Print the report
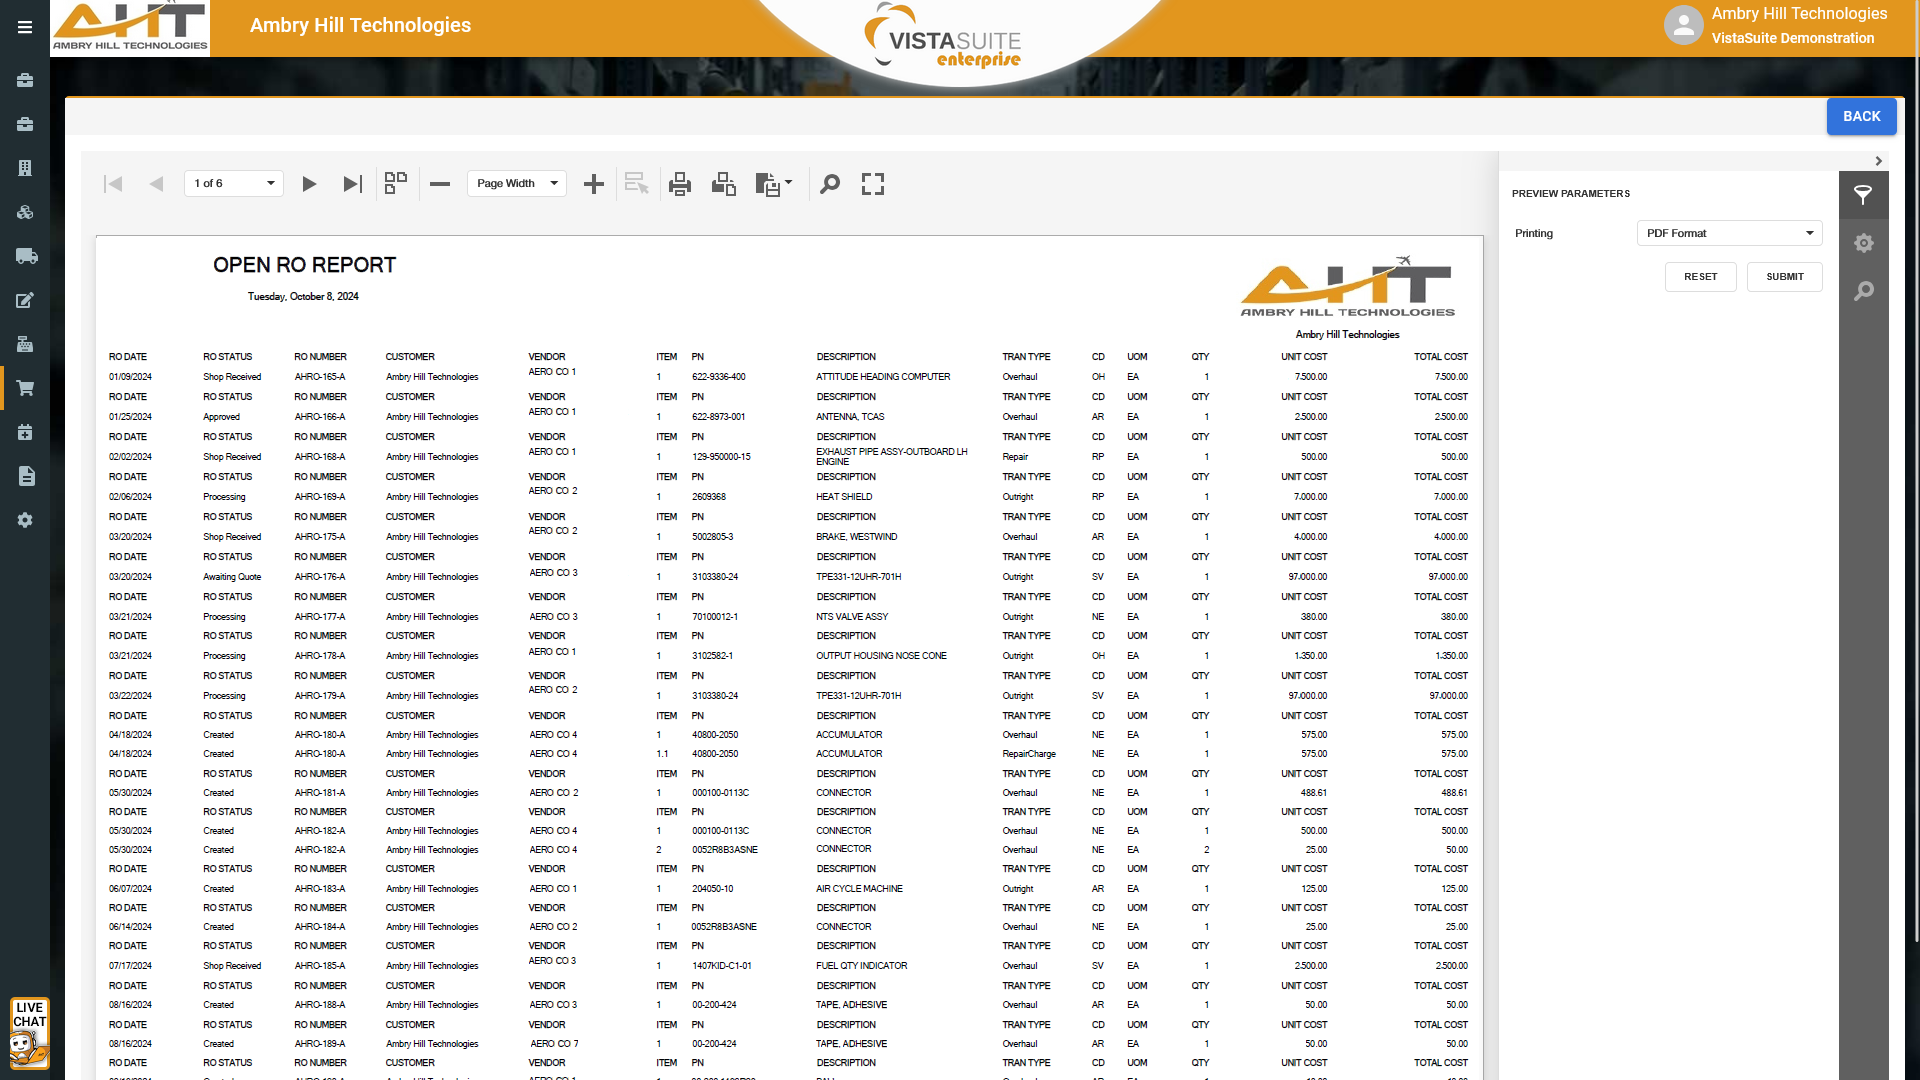Viewport: 1920px width, 1080px height. [x=680, y=184]
